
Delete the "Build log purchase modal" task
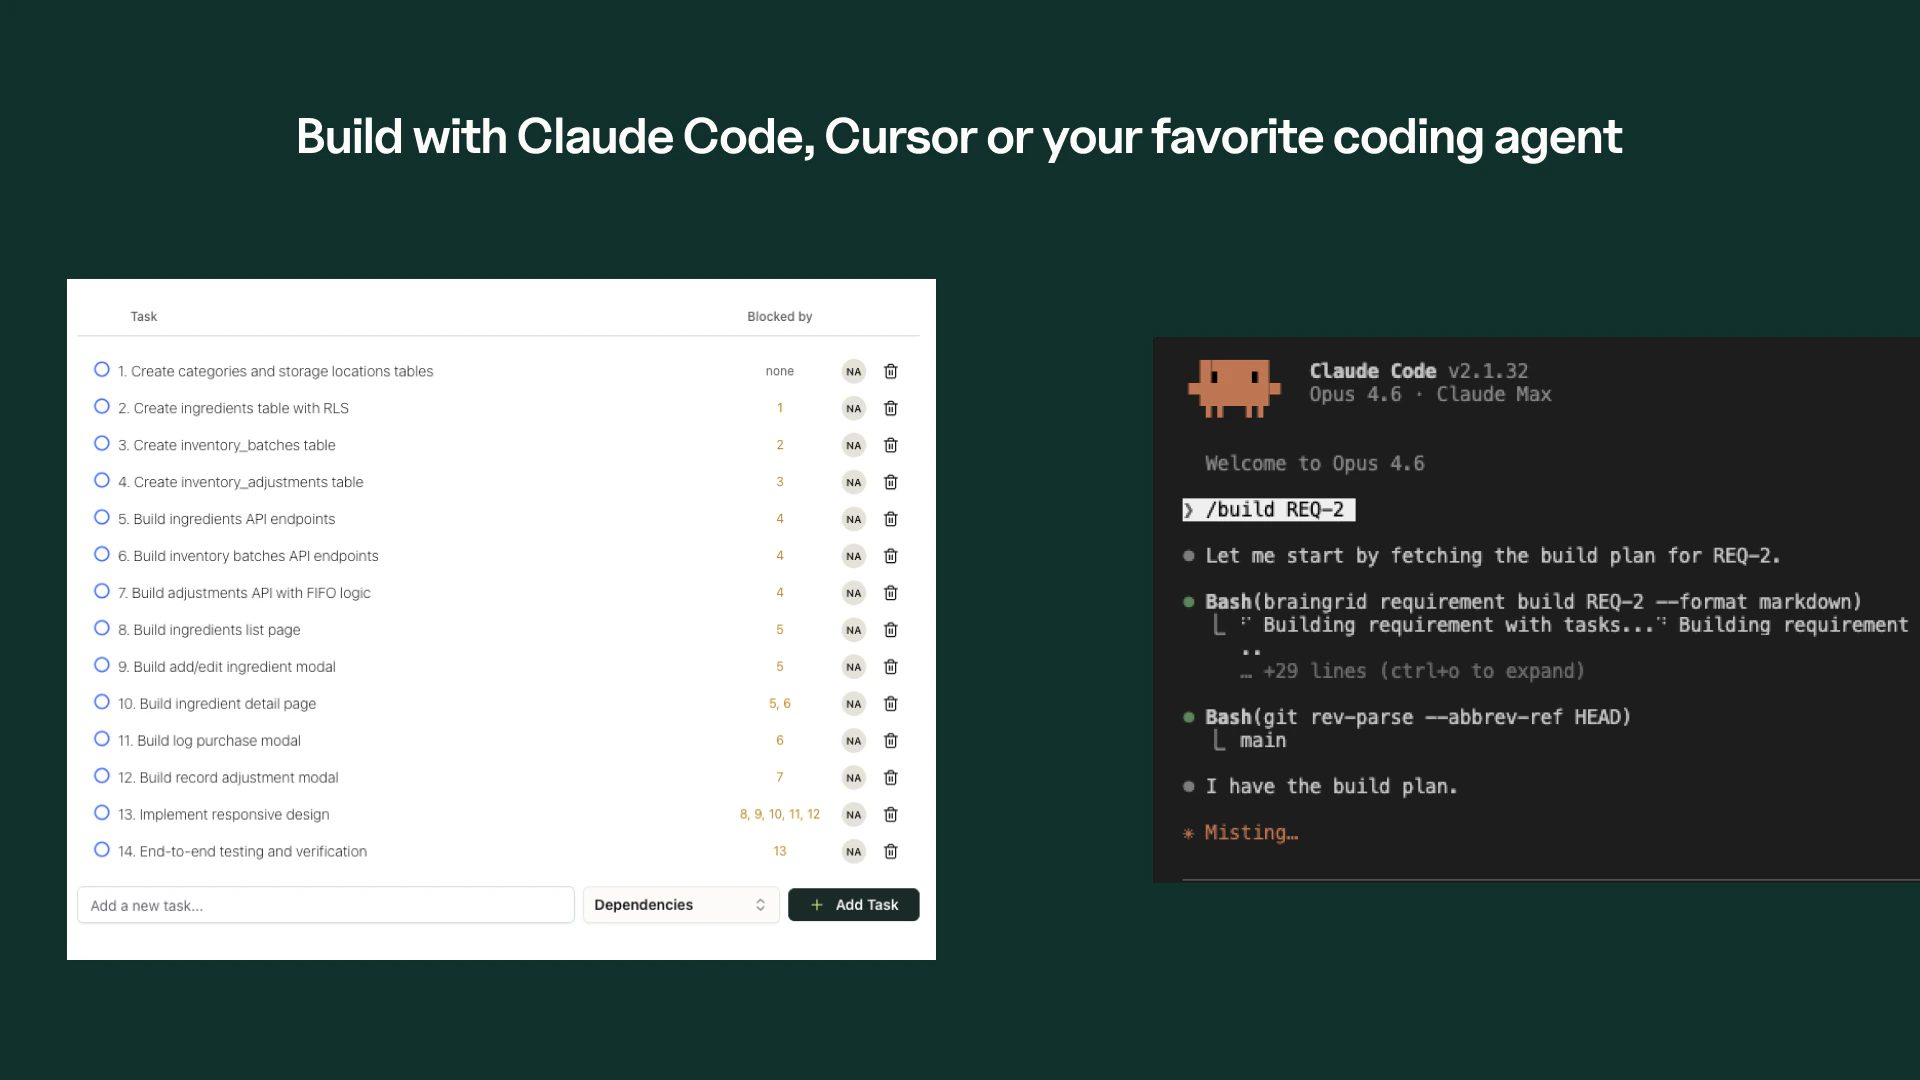coord(890,741)
